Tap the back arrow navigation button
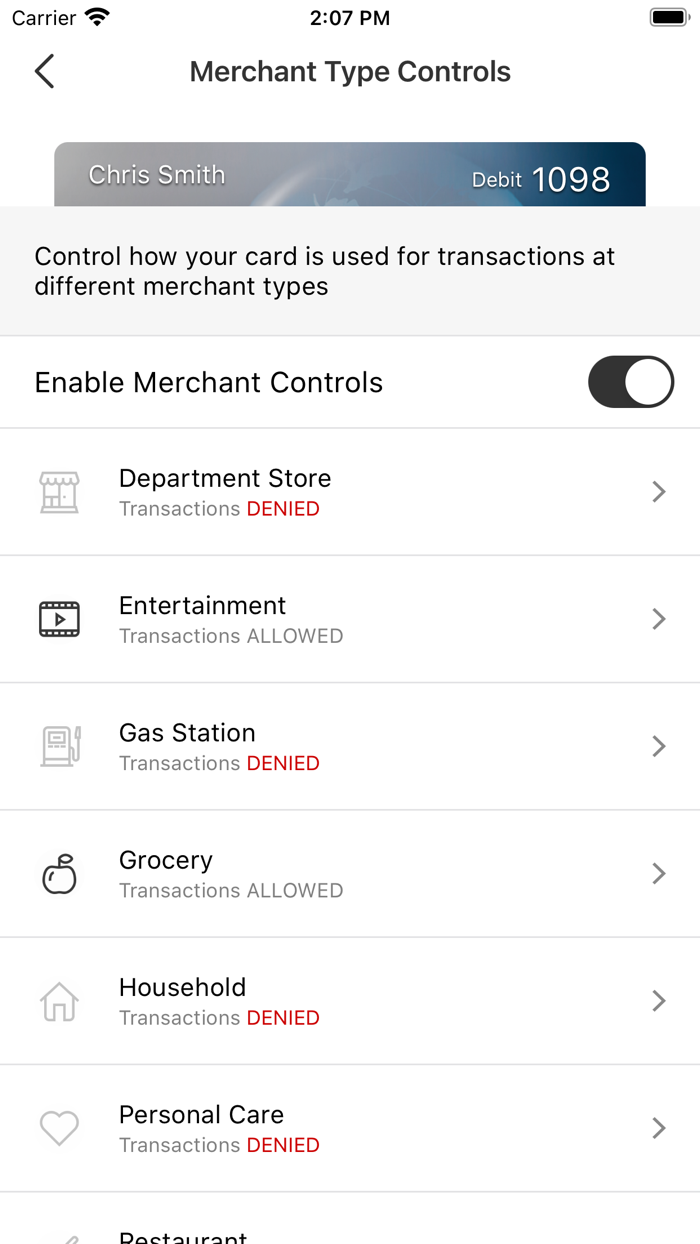This screenshot has width=700, height=1244. 44,71
